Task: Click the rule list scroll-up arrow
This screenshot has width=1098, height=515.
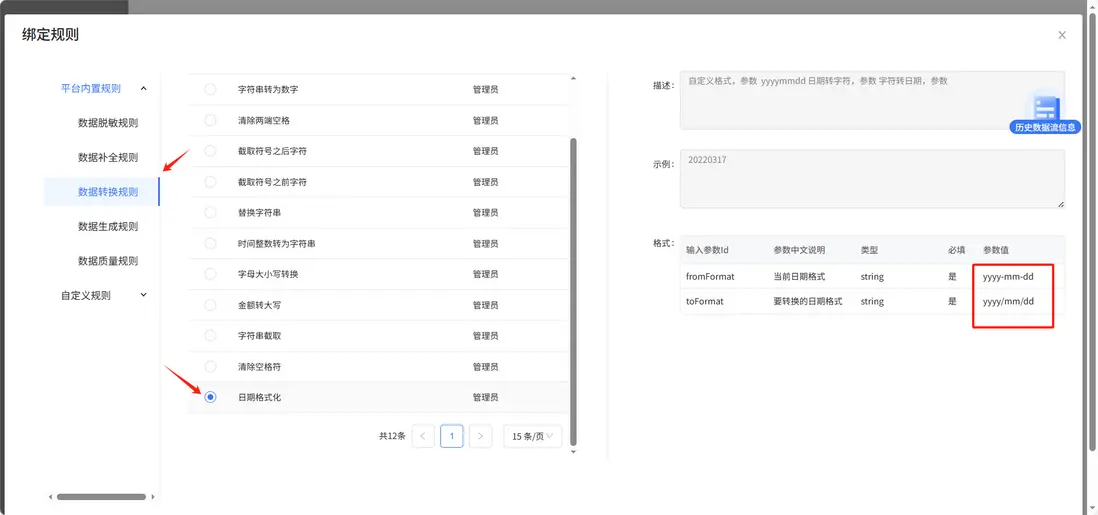Action: pyautogui.click(x=574, y=78)
